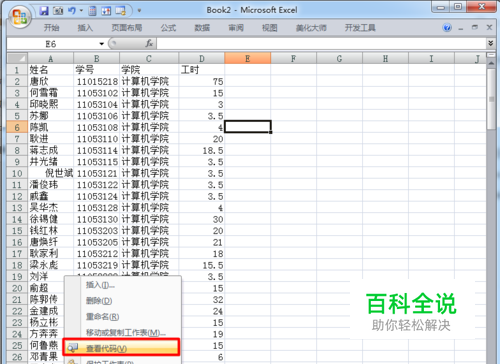Open the Customize Quick Access Toolbar dropdown
500x364 pixels.
click(139, 11)
